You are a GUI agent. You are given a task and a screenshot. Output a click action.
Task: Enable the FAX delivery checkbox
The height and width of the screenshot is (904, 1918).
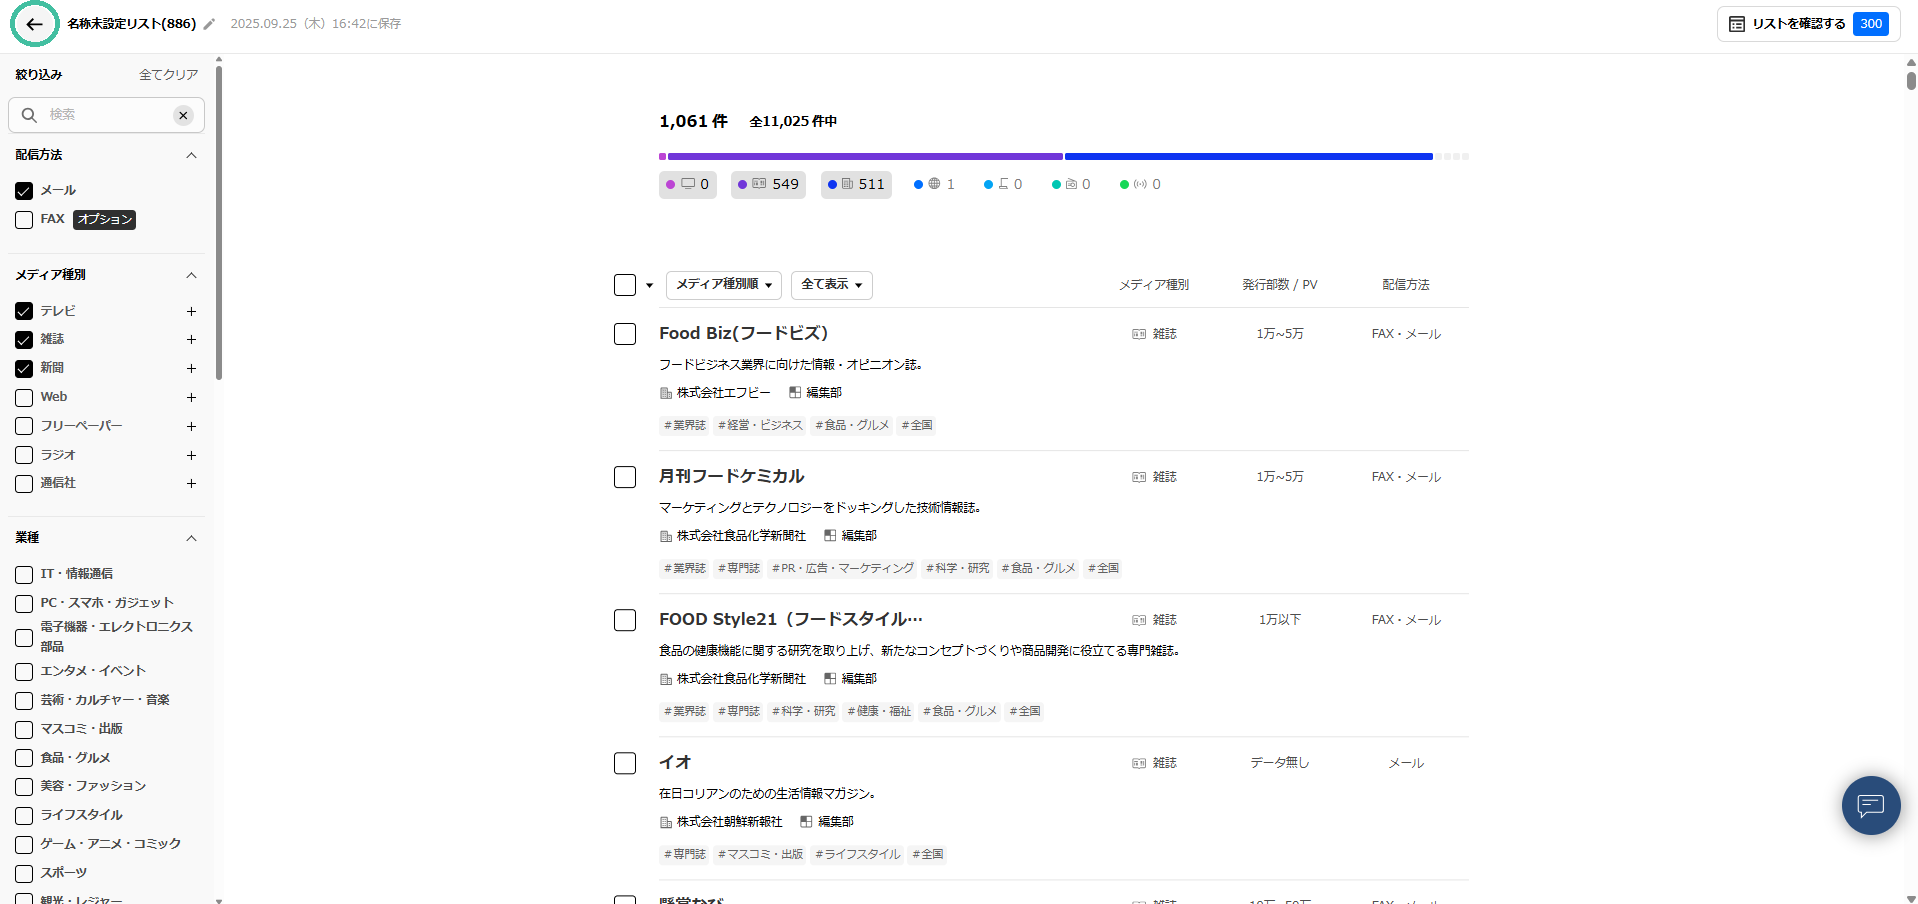24,220
